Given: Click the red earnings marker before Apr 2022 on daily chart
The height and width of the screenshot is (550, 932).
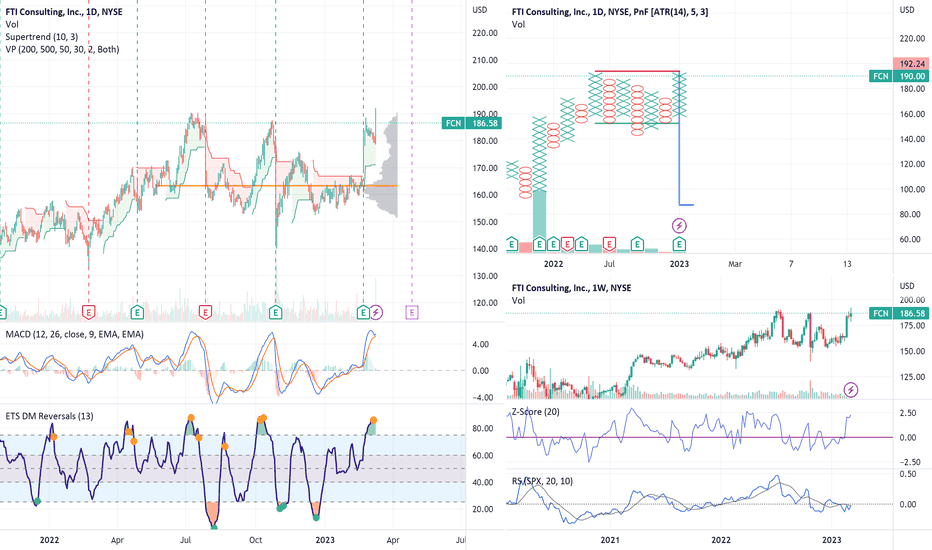Looking at the screenshot, I should tap(89, 312).
